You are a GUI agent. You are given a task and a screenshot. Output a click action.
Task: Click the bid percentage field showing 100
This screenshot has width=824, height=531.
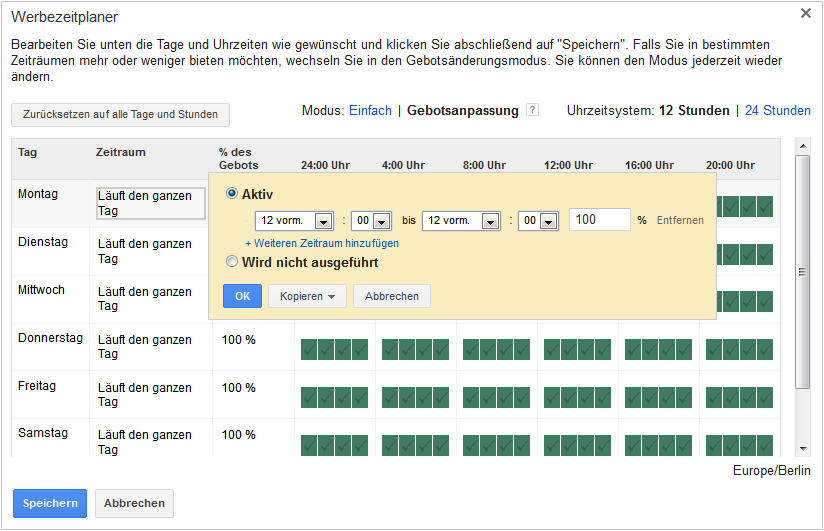point(600,220)
